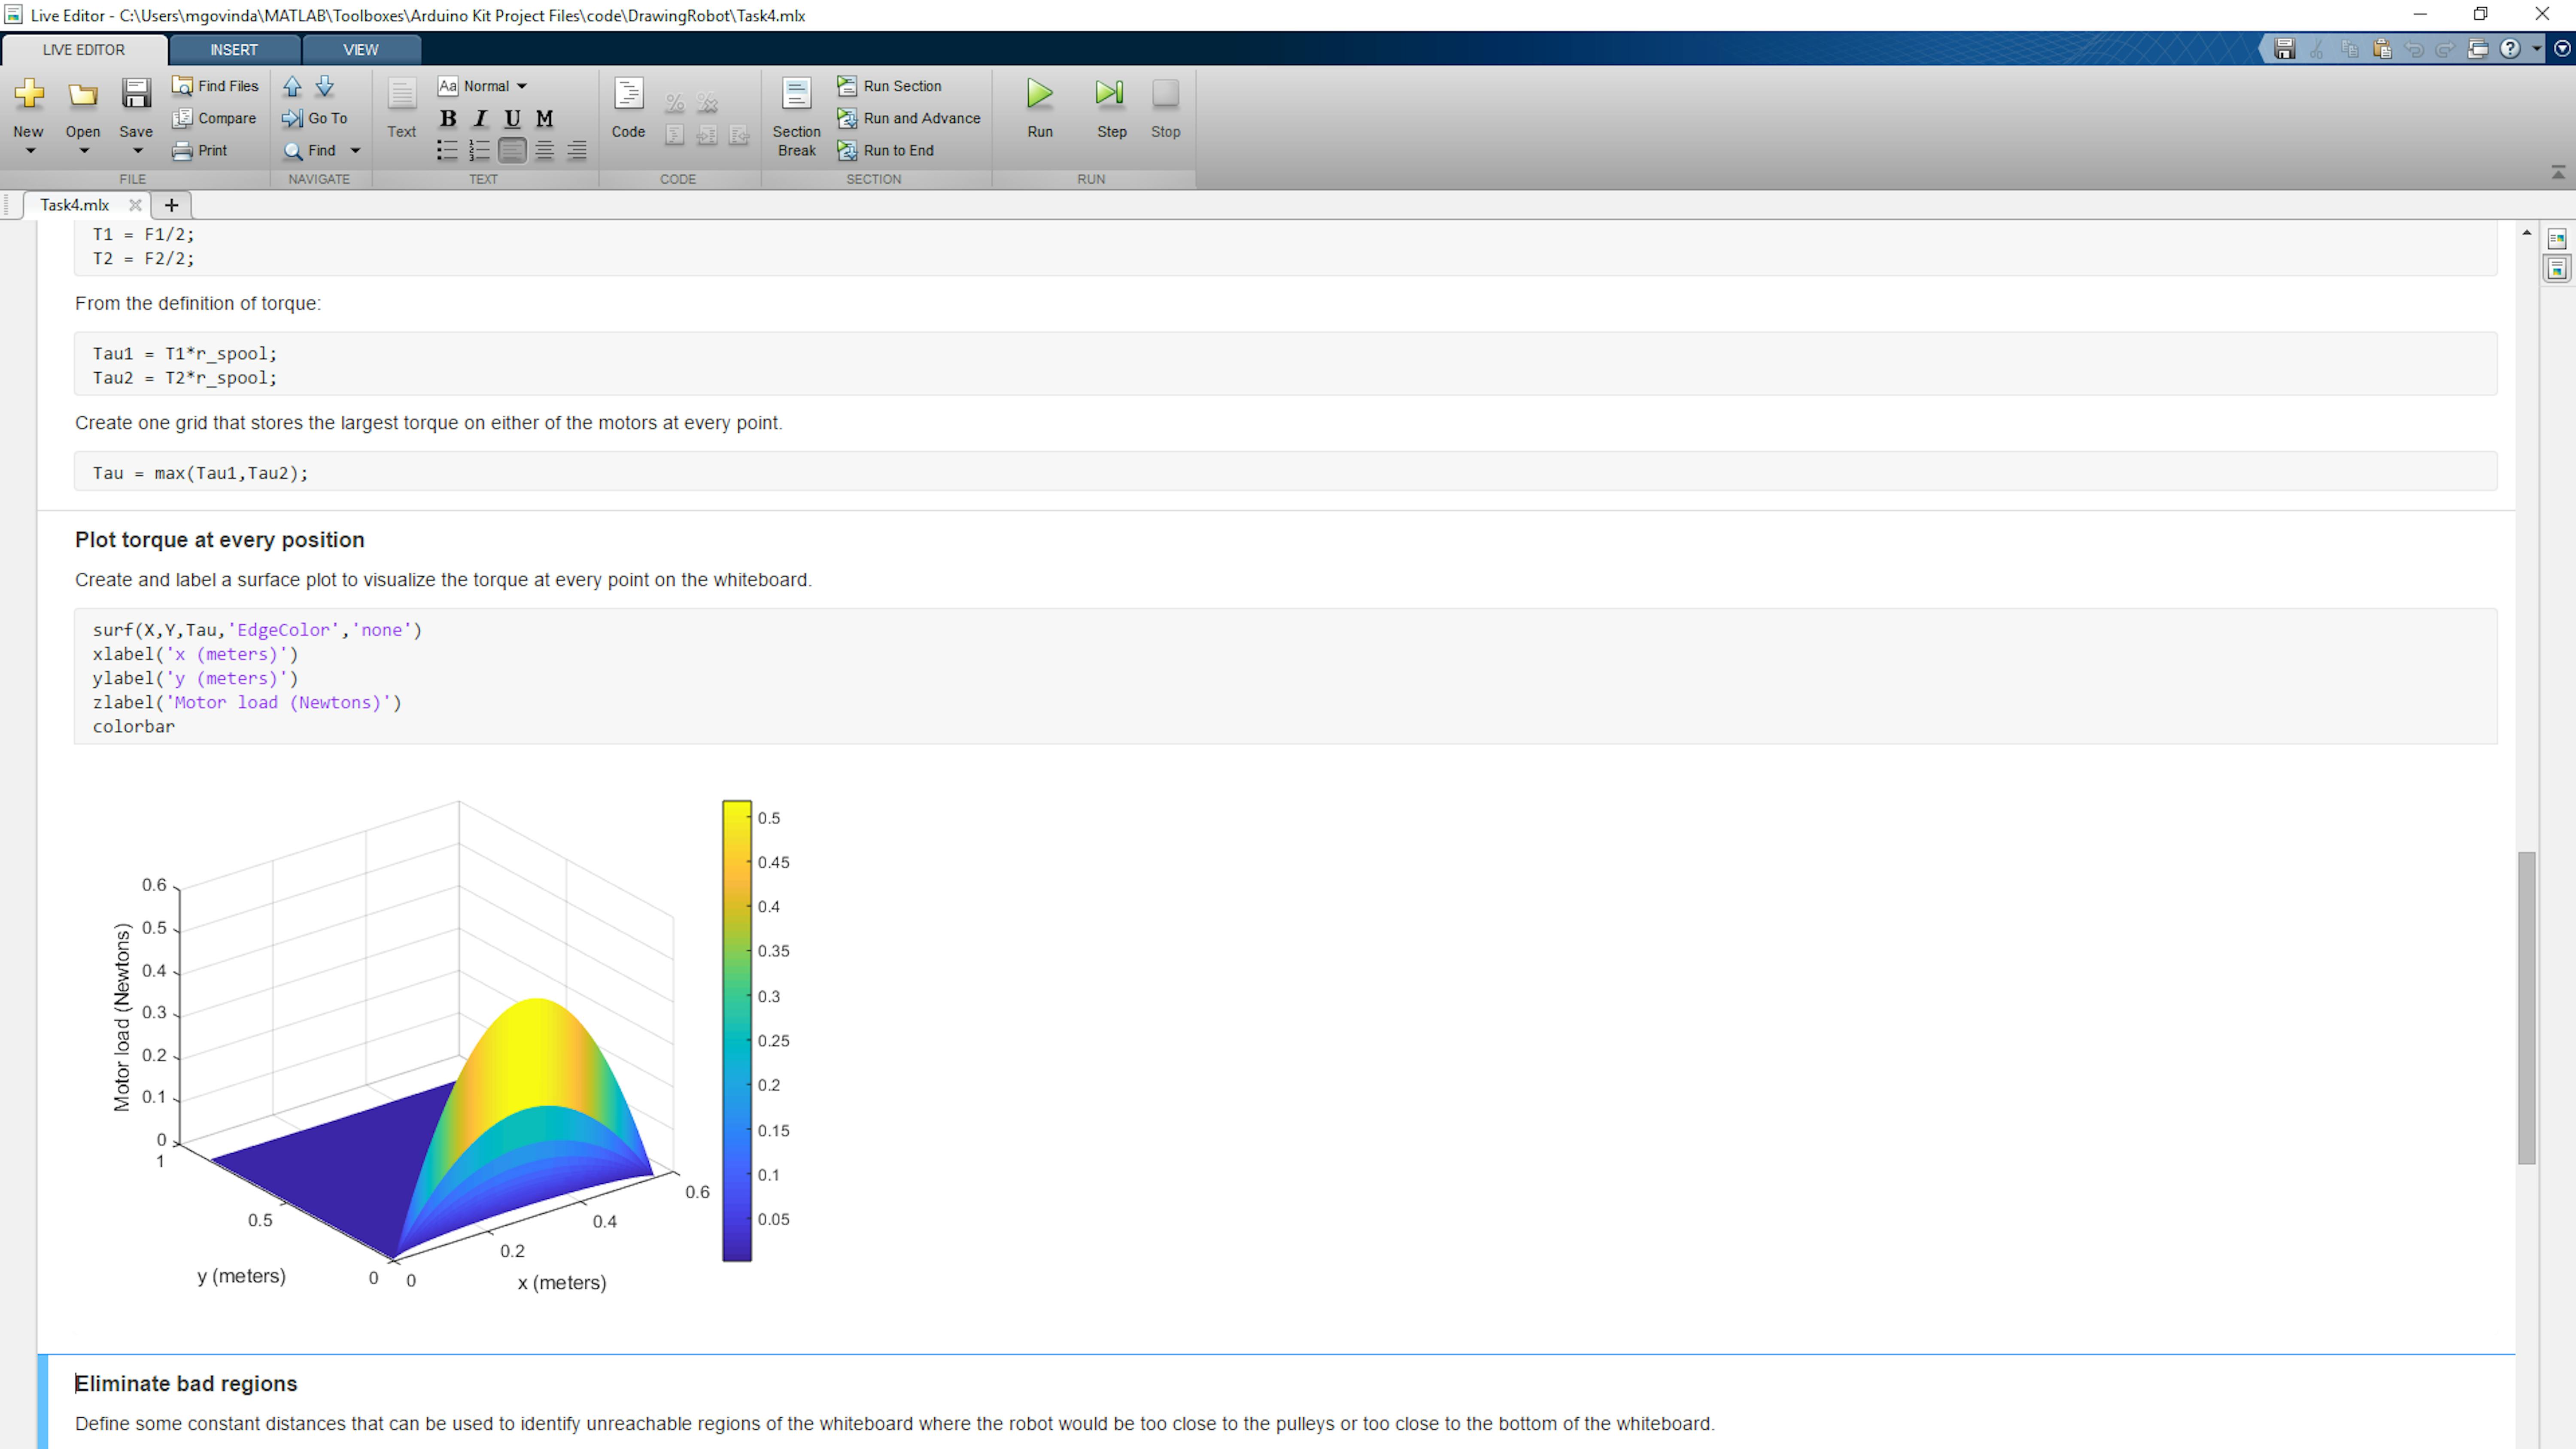Image resolution: width=2576 pixels, height=1449 pixels.
Task: Click the increase indent code icon
Action: pyautogui.click(x=707, y=135)
